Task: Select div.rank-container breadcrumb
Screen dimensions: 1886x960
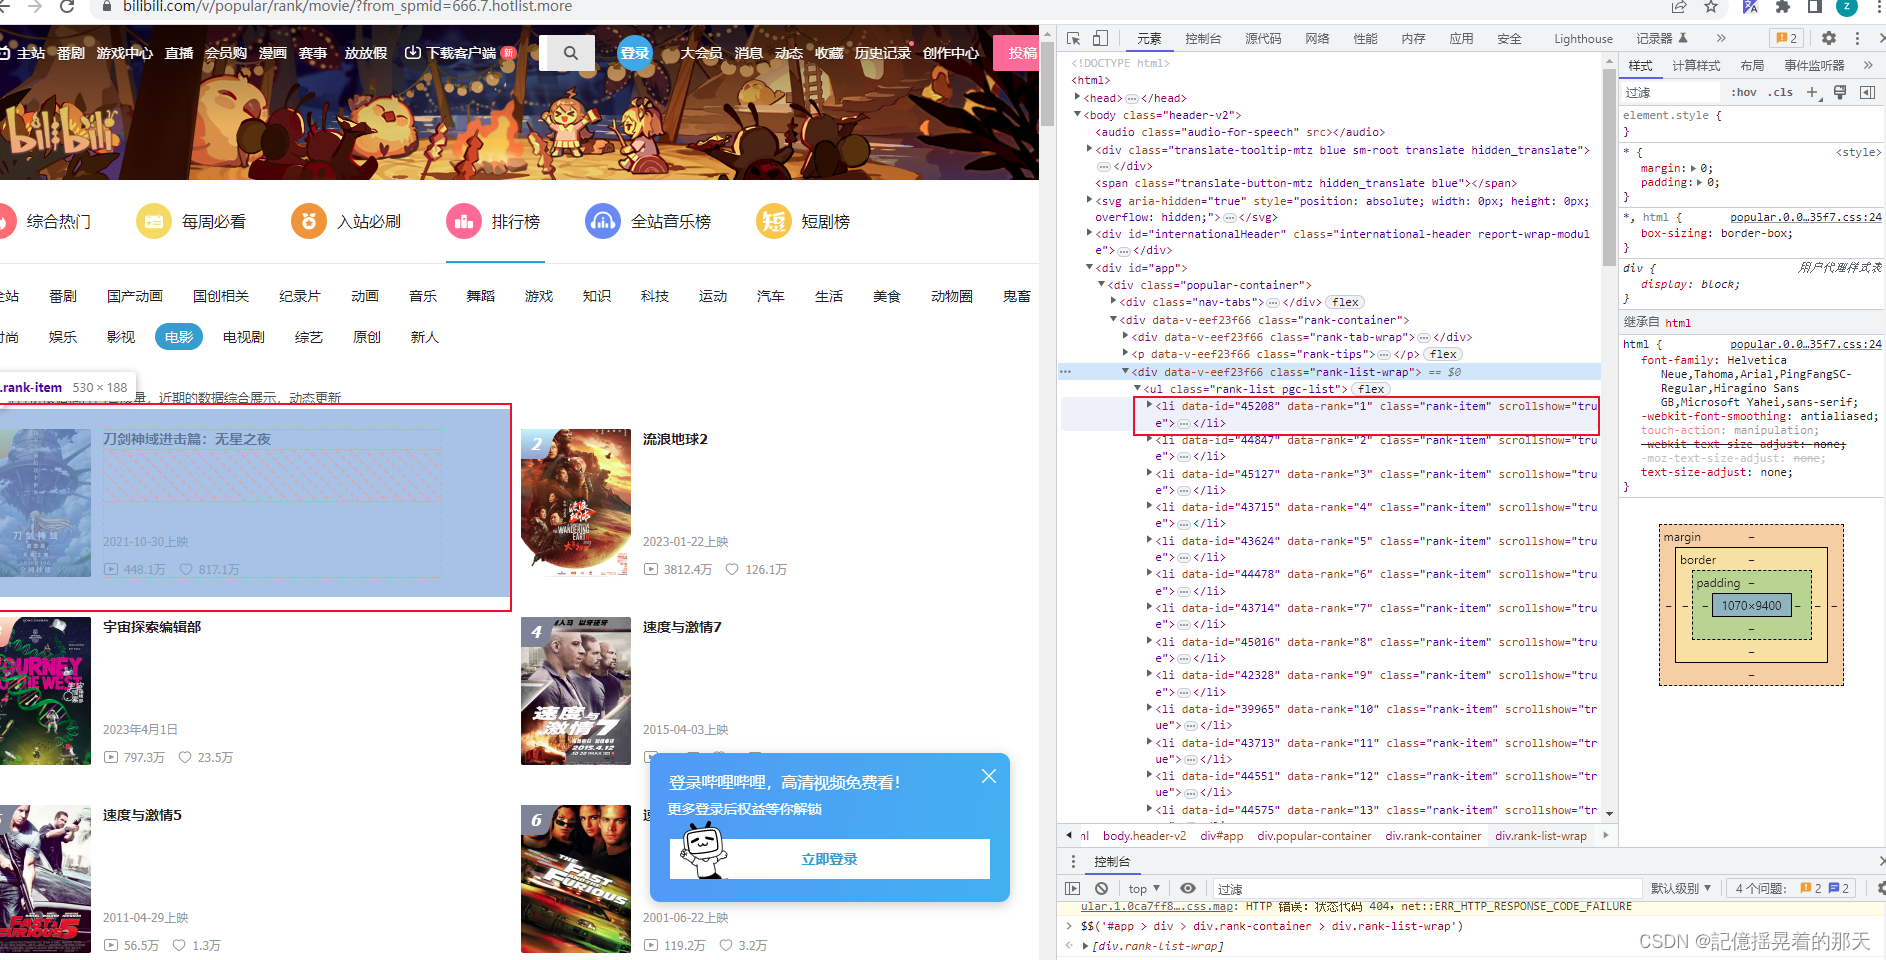Action: pyautogui.click(x=1432, y=836)
